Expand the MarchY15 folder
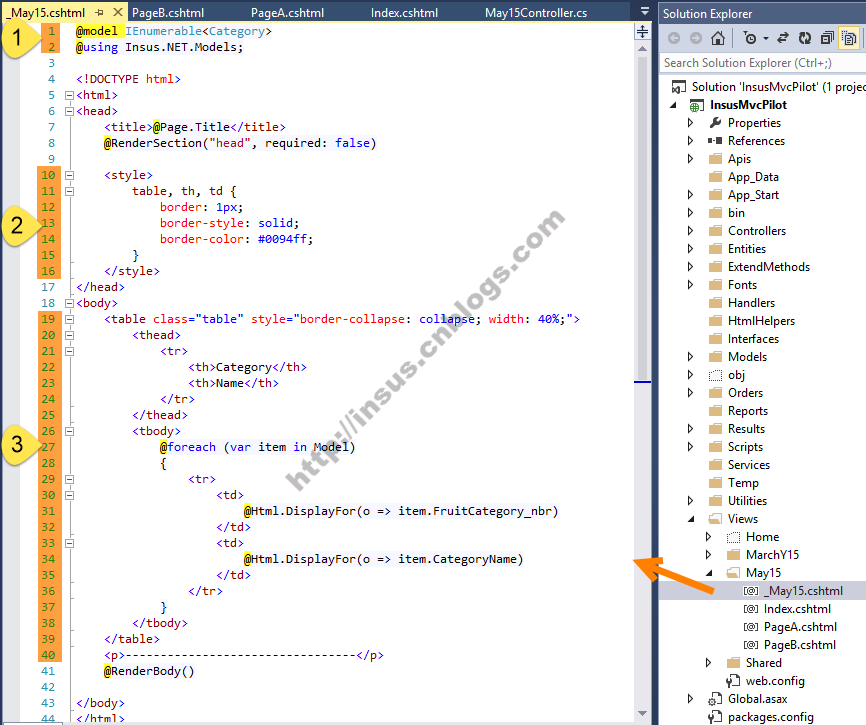Screen dimensions: 866x725 coord(709,555)
